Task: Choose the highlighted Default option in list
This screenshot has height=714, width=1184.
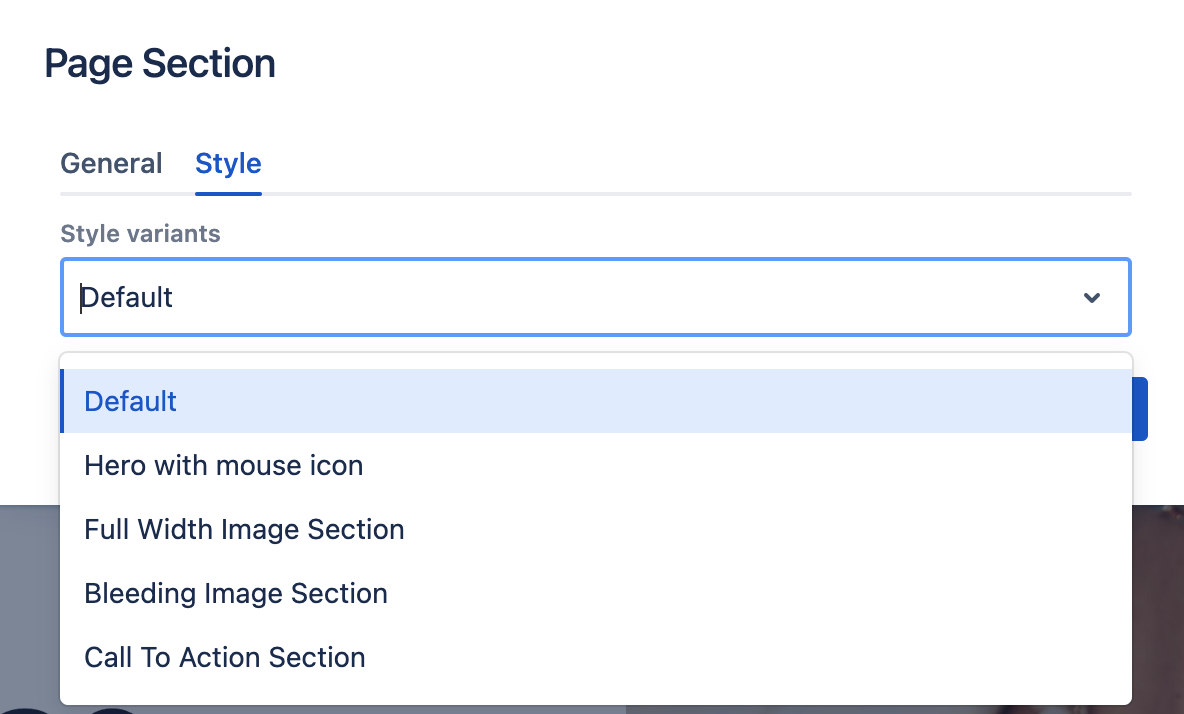Action: 596,401
